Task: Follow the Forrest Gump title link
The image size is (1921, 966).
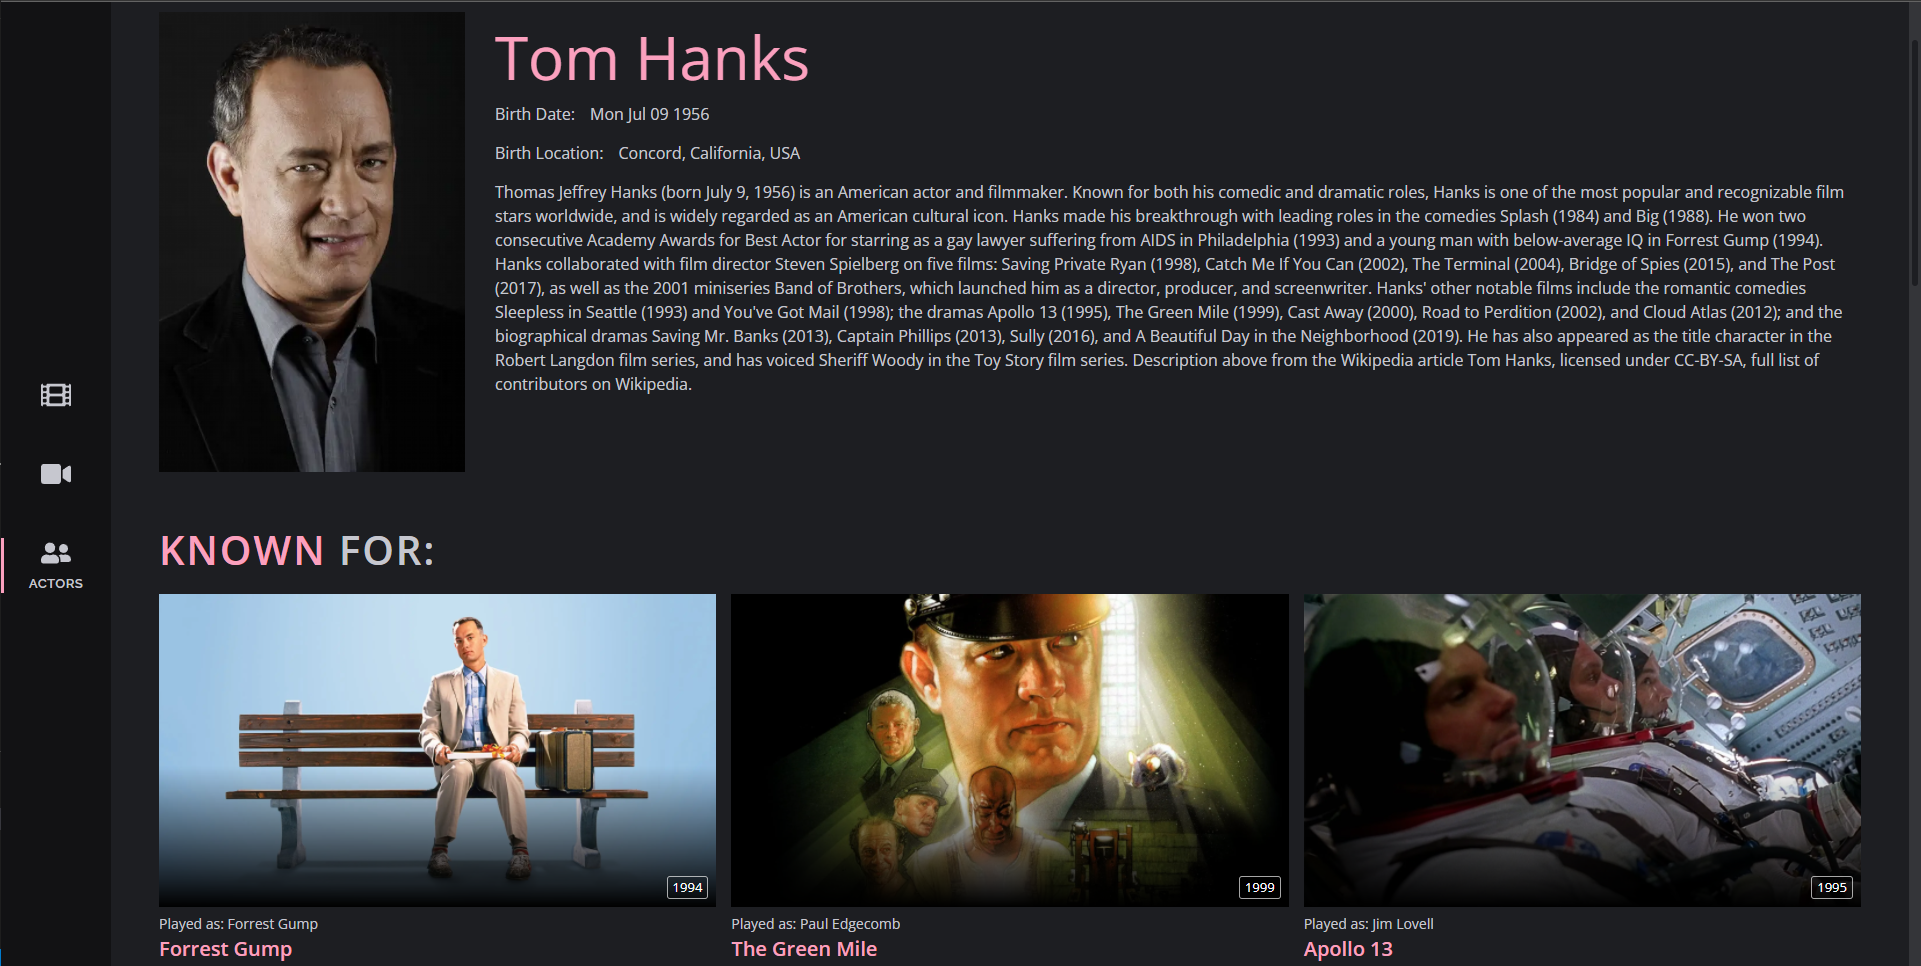Action: tap(226, 949)
